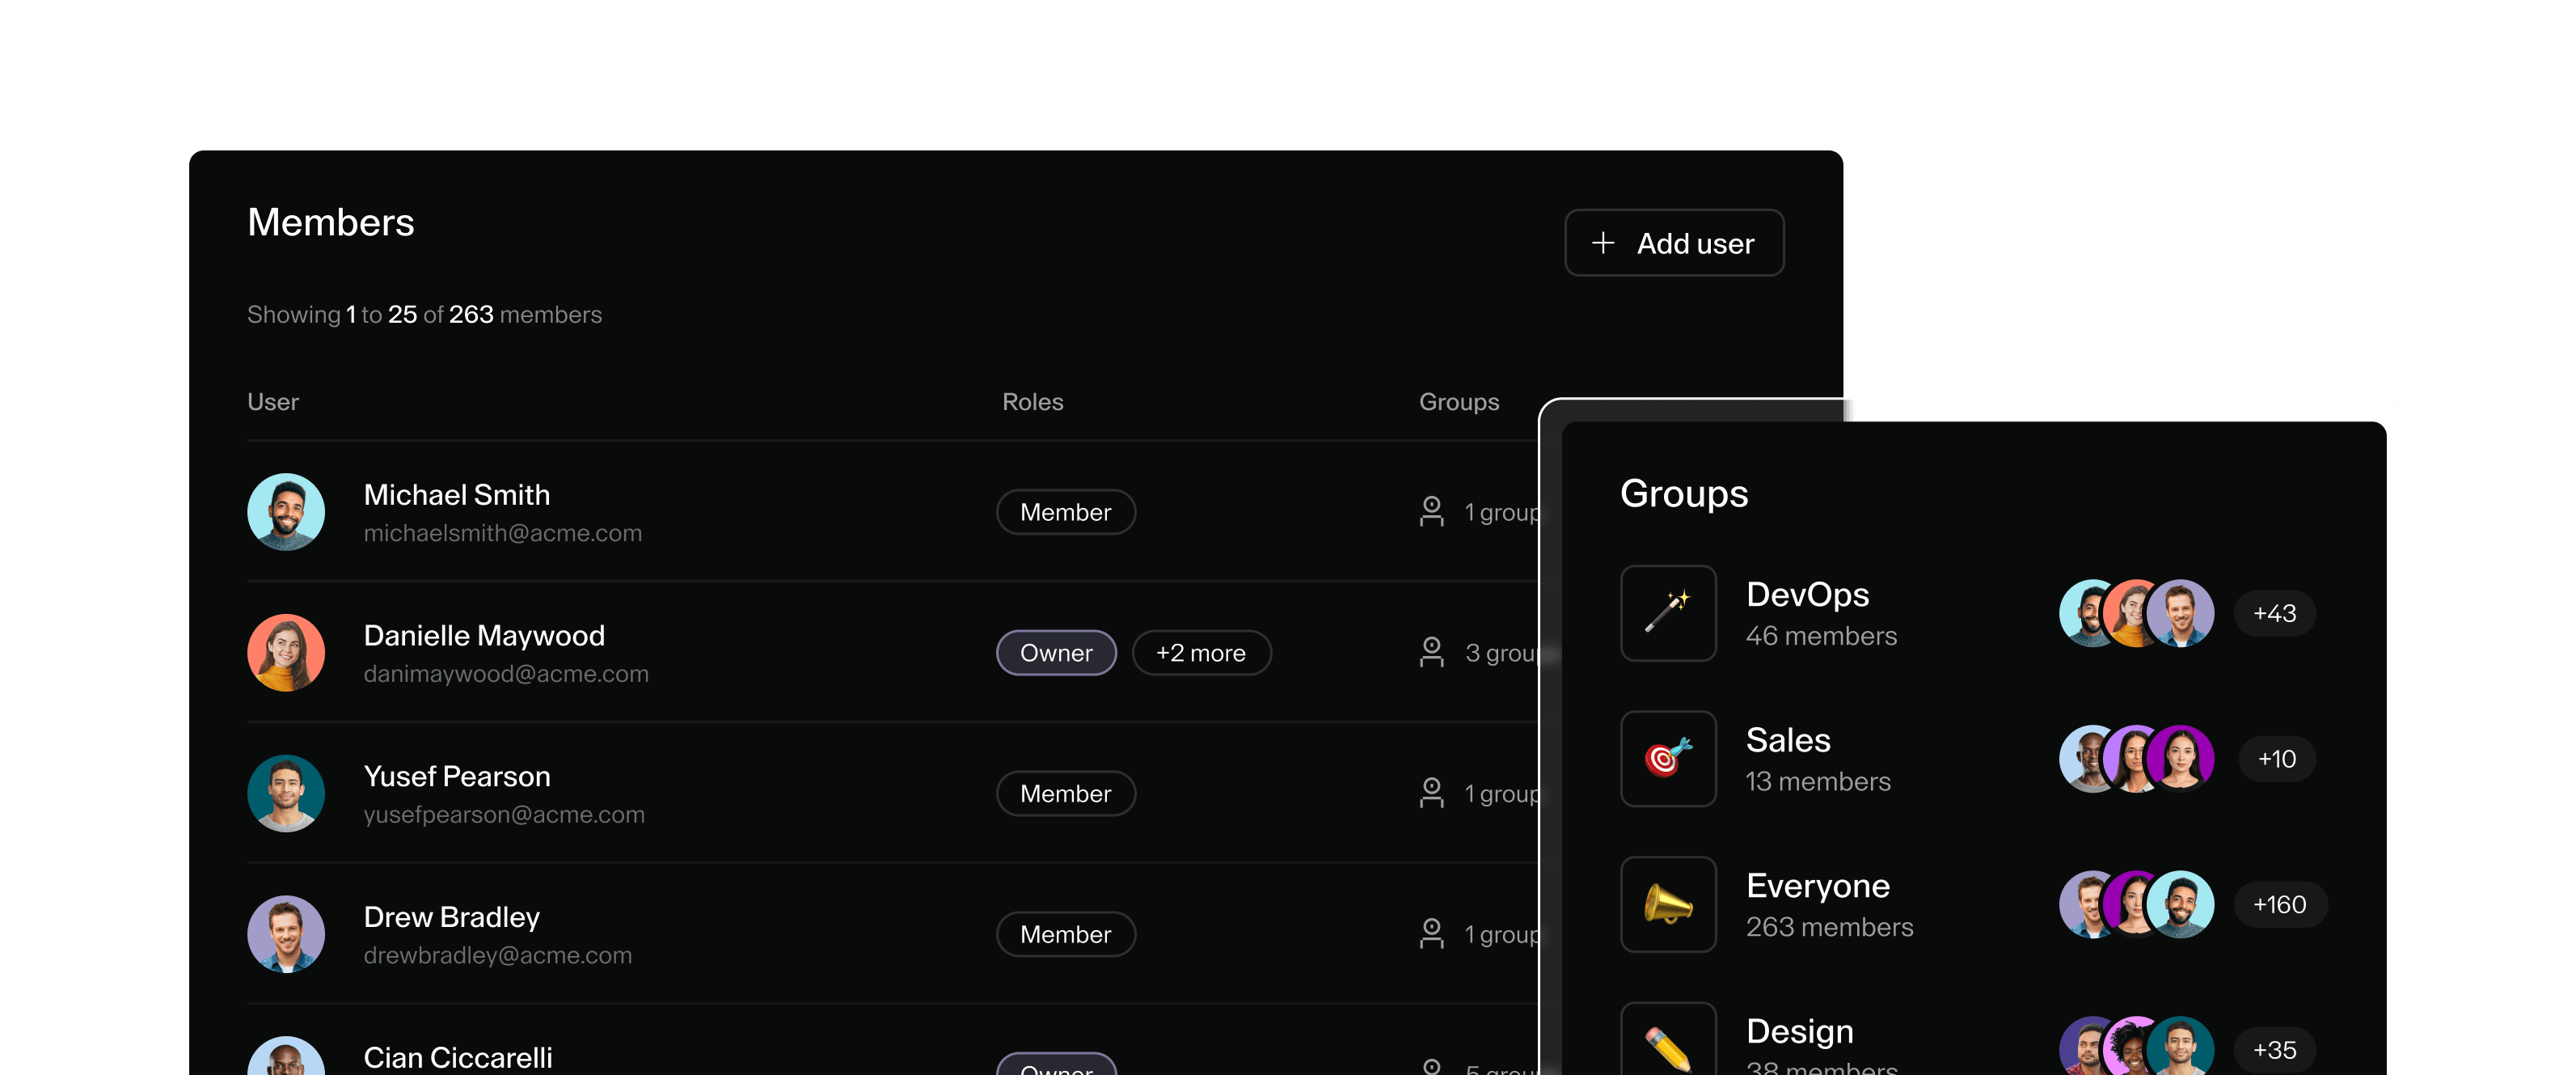This screenshot has width=2576, height=1075.
Task: Show Everyone +160 more members
Action: coord(2280,905)
